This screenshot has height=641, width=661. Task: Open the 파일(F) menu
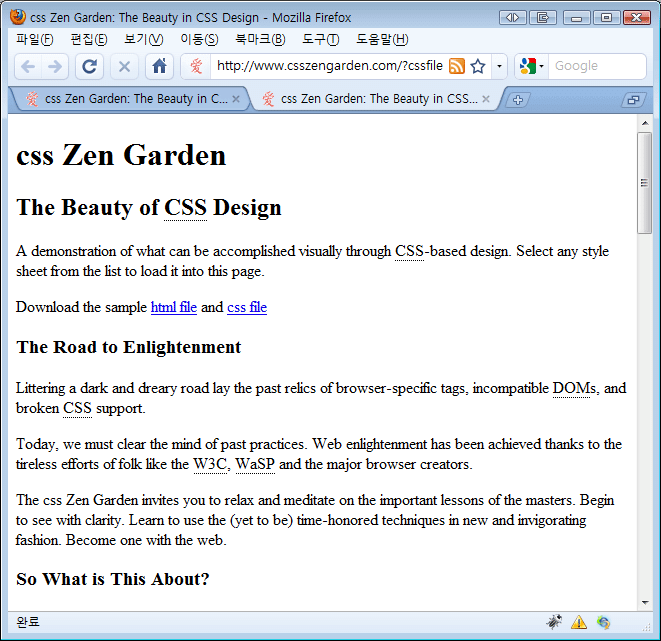35,40
